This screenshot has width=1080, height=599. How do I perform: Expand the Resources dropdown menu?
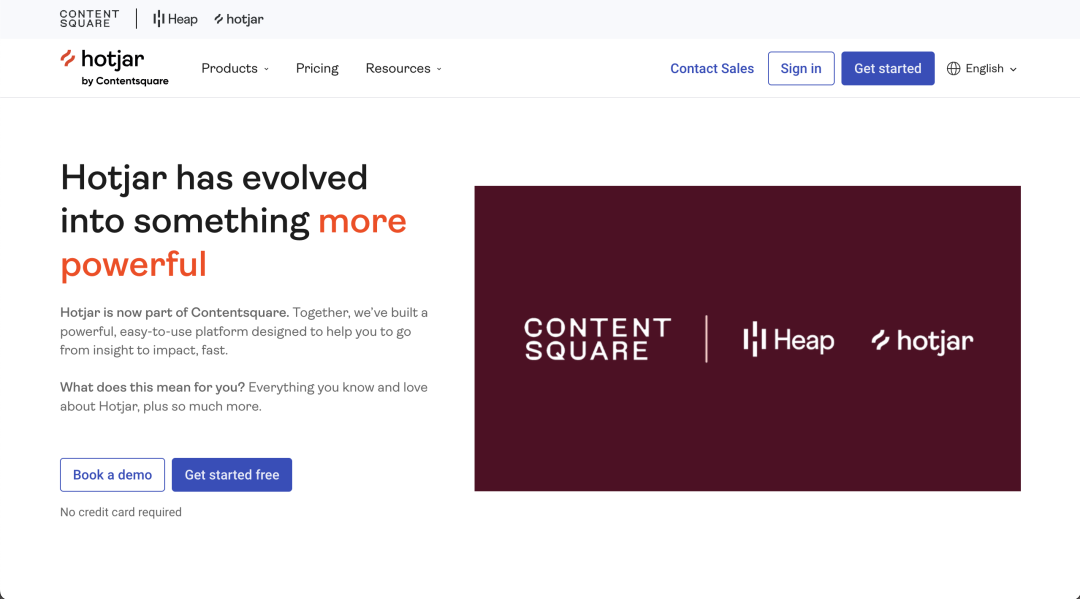point(403,69)
